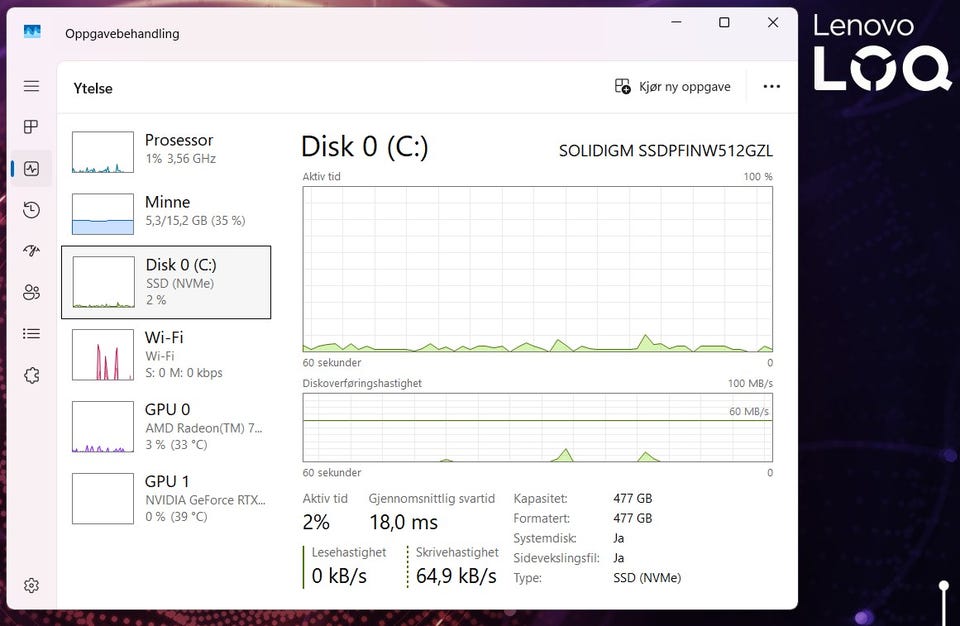Click the Diskoverføringshastighet graph
This screenshot has width=960, height=626.
[x=537, y=427]
